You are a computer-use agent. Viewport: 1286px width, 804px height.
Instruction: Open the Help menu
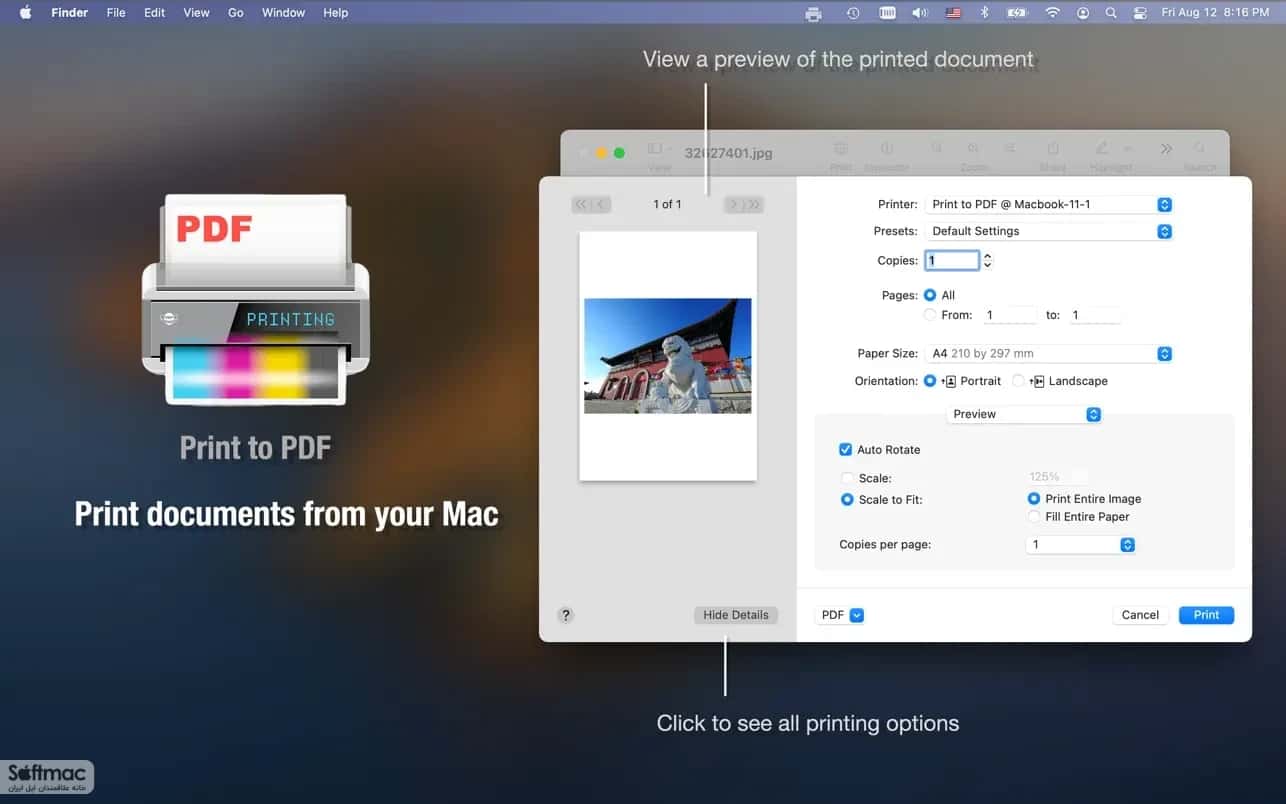336,13
